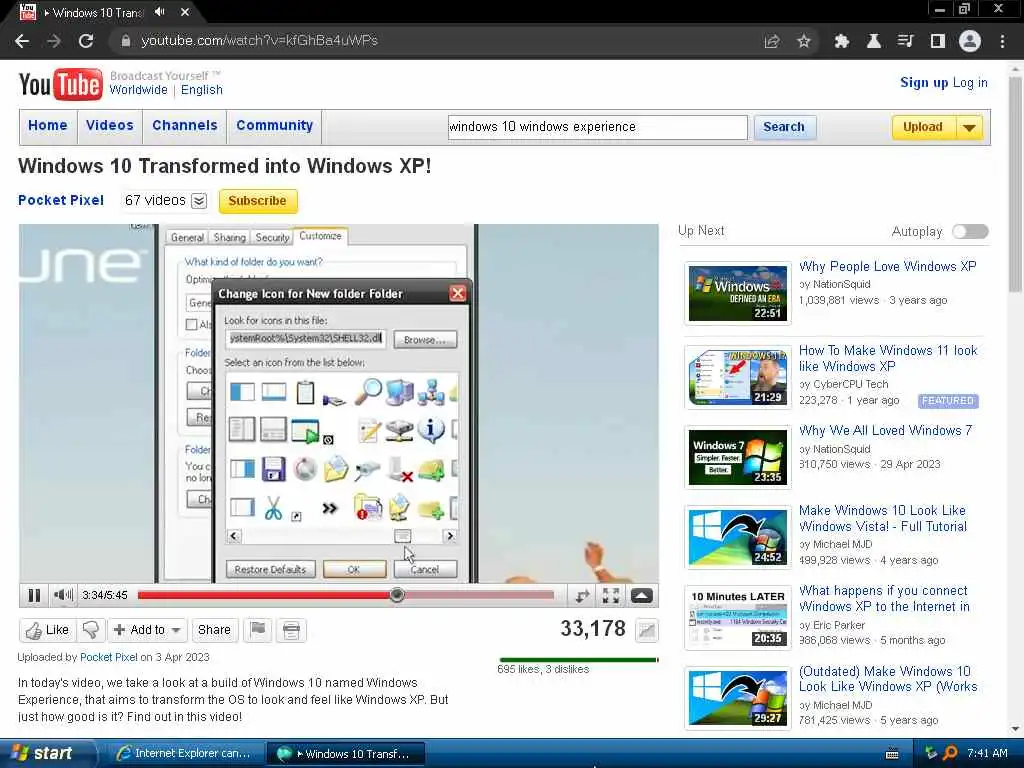Change language via English link

pos(202,90)
